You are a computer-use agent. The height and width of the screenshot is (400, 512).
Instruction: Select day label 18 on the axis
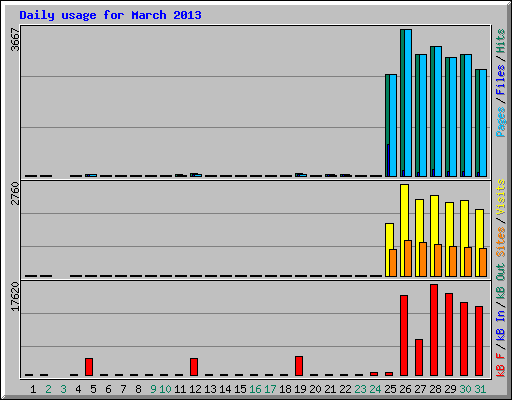click(285, 389)
